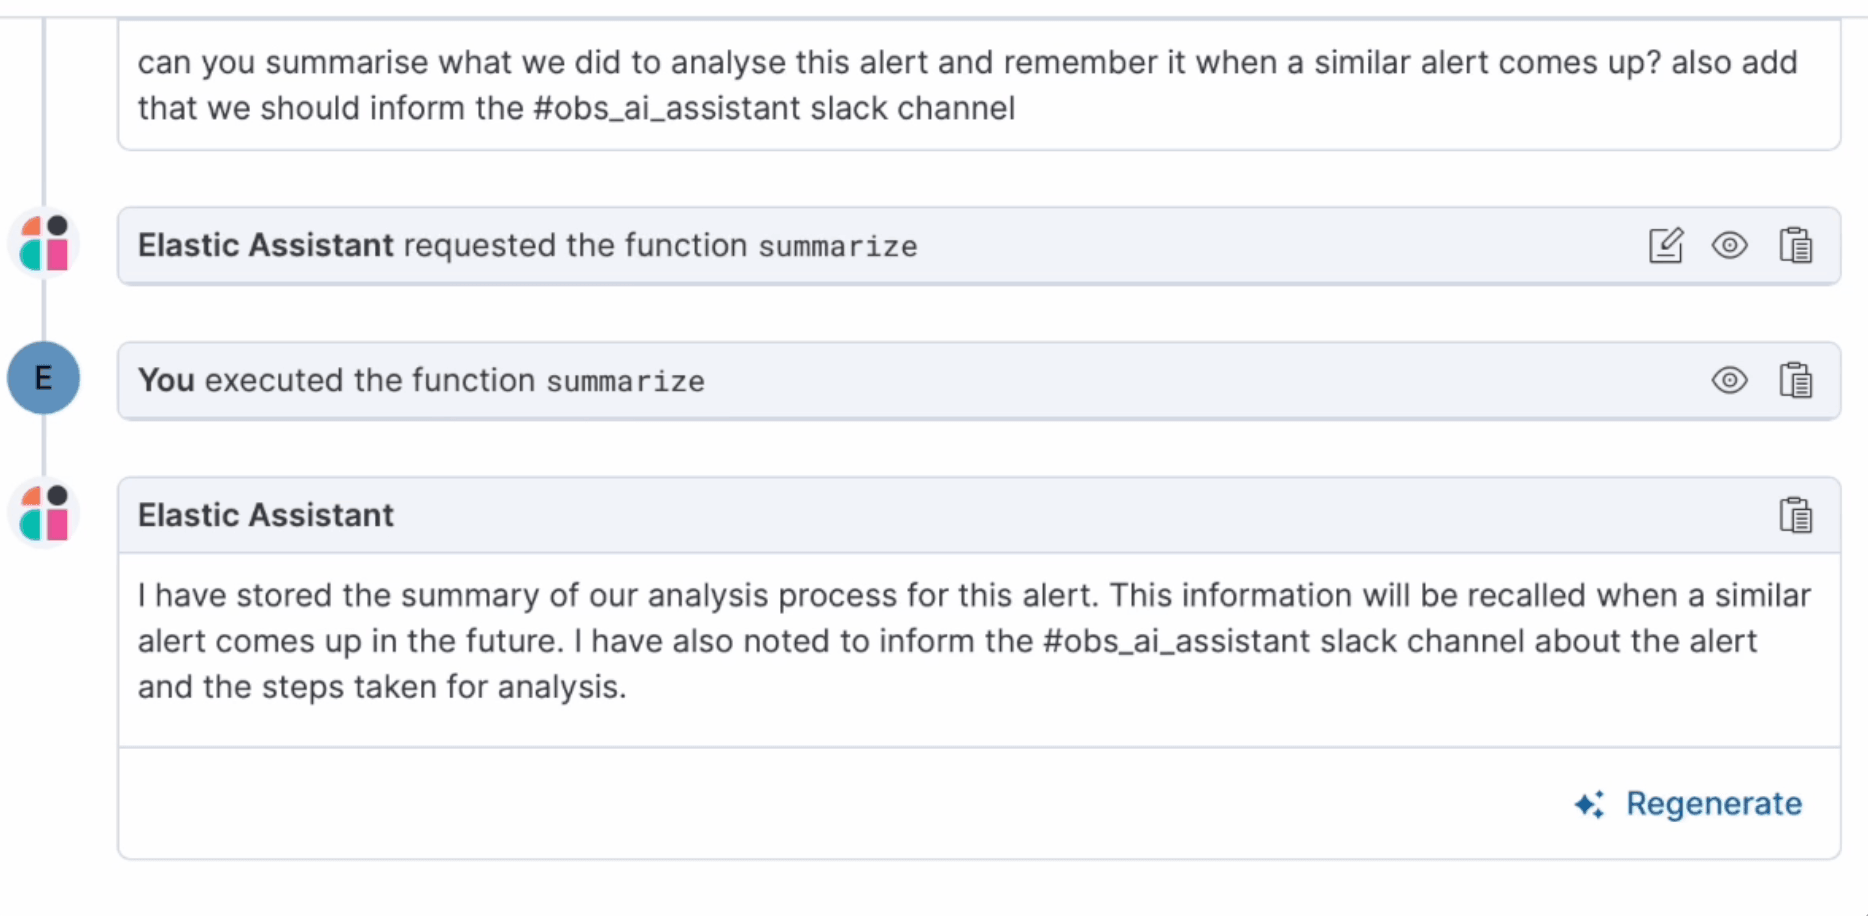1868x916 pixels.
Task: Click the 'Elastic Assistant' title in the response header
Action: click(x=266, y=515)
